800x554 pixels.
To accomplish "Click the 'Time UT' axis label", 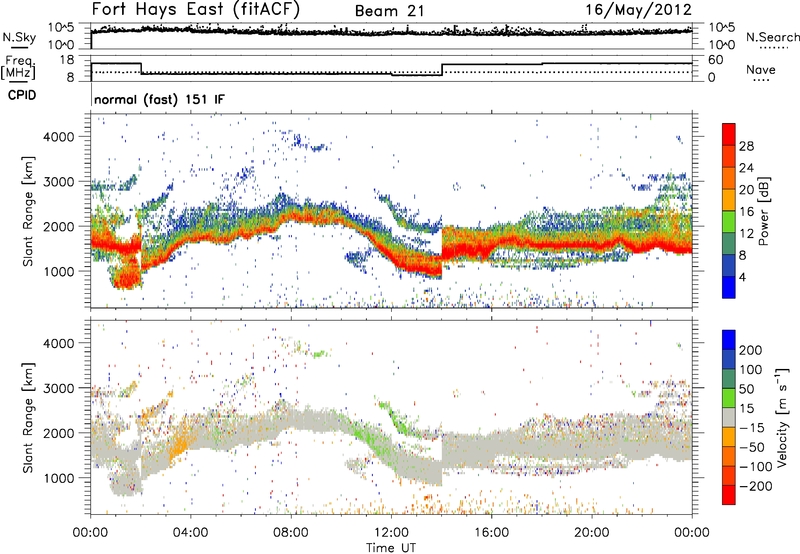I will coord(391,548).
